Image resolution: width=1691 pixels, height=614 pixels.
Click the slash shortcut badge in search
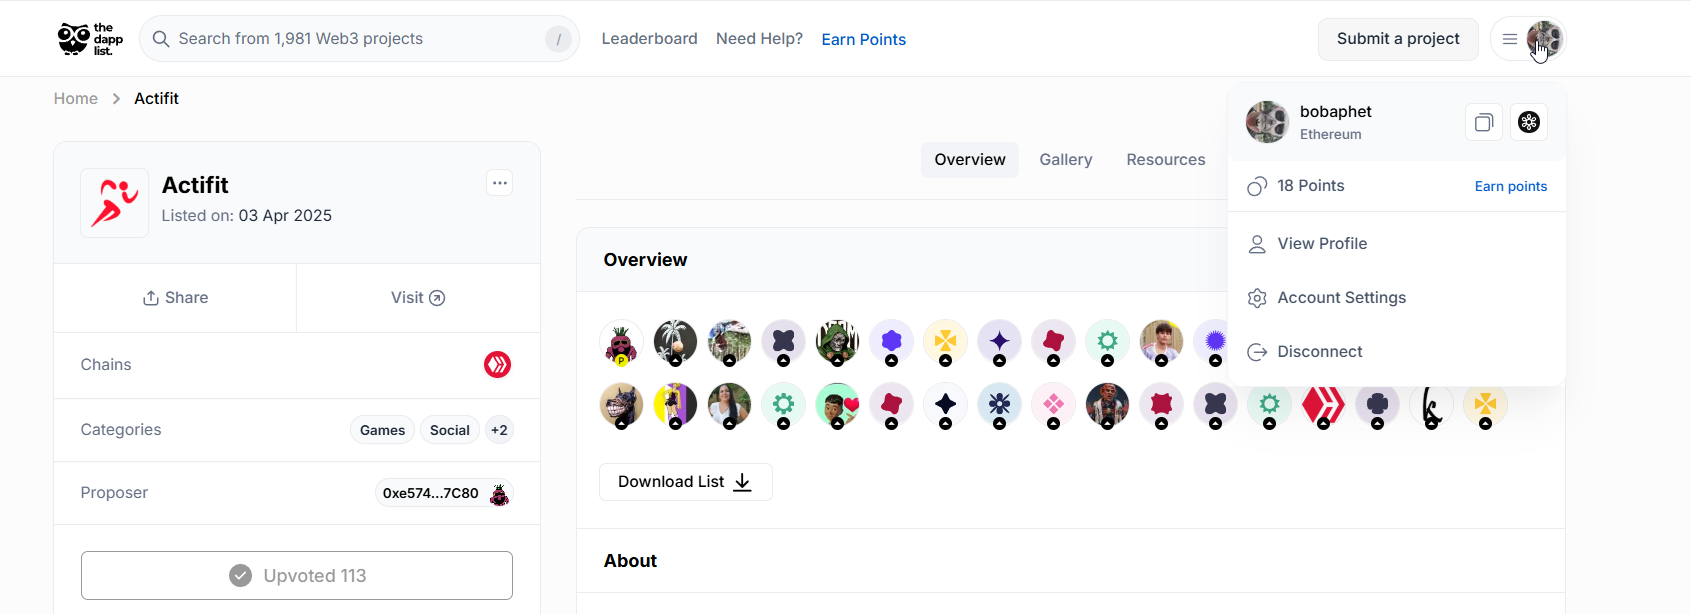[x=558, y=39]
